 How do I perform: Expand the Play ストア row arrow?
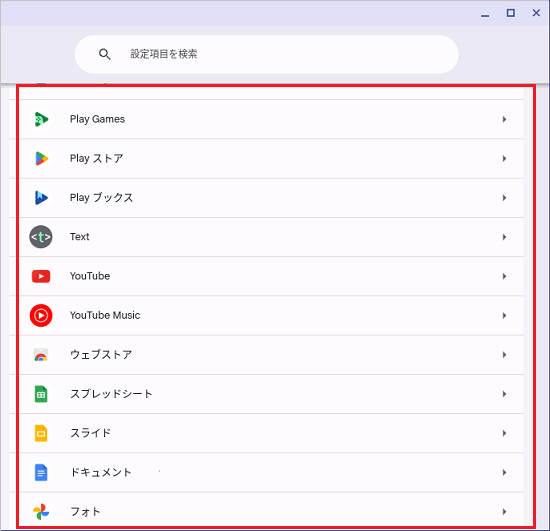(504, 159)
